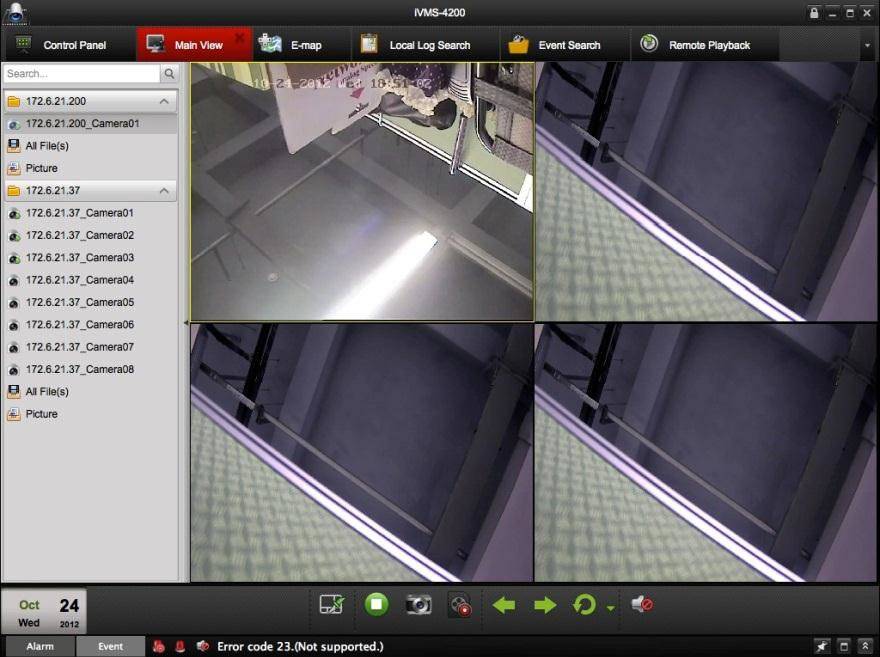This screenshot has width=880, height=657.
Task: Click the search magnifier icon
Action: pyautogui.click(x=170, y=74)
